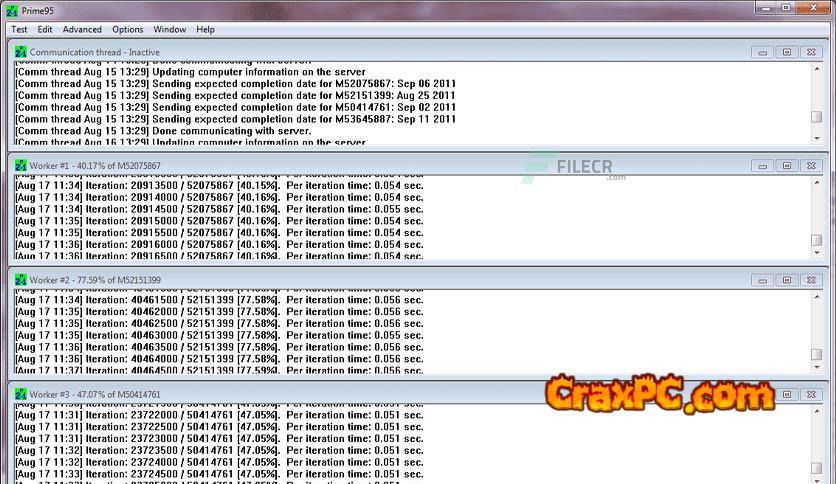Click the Worker #2 line for iteration 40461500
The image size is (836, 484).
click(x=219, y=300)
